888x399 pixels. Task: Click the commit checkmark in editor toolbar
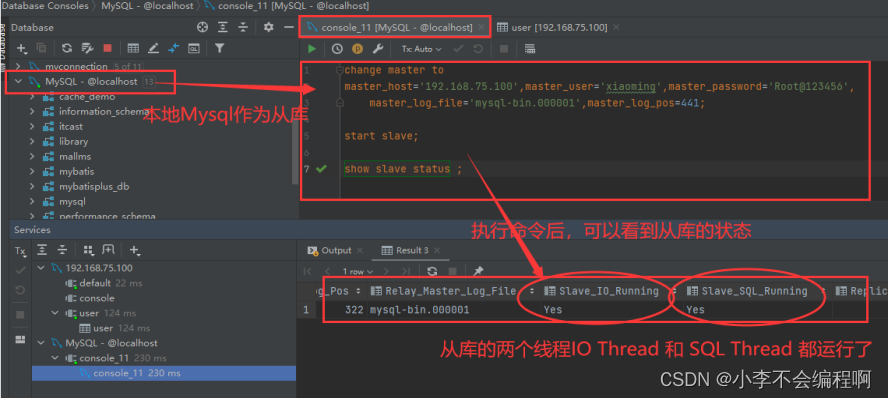pyautogui.click(x=460, y=49)
